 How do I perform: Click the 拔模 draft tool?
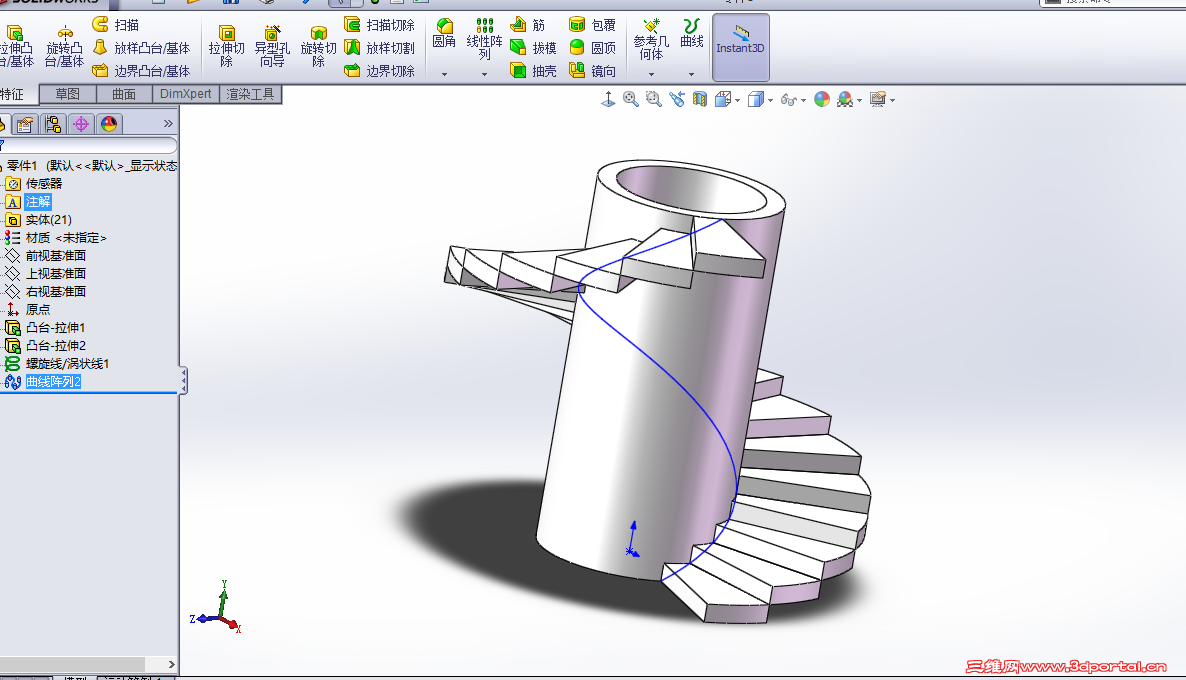[x=533, y=48]
